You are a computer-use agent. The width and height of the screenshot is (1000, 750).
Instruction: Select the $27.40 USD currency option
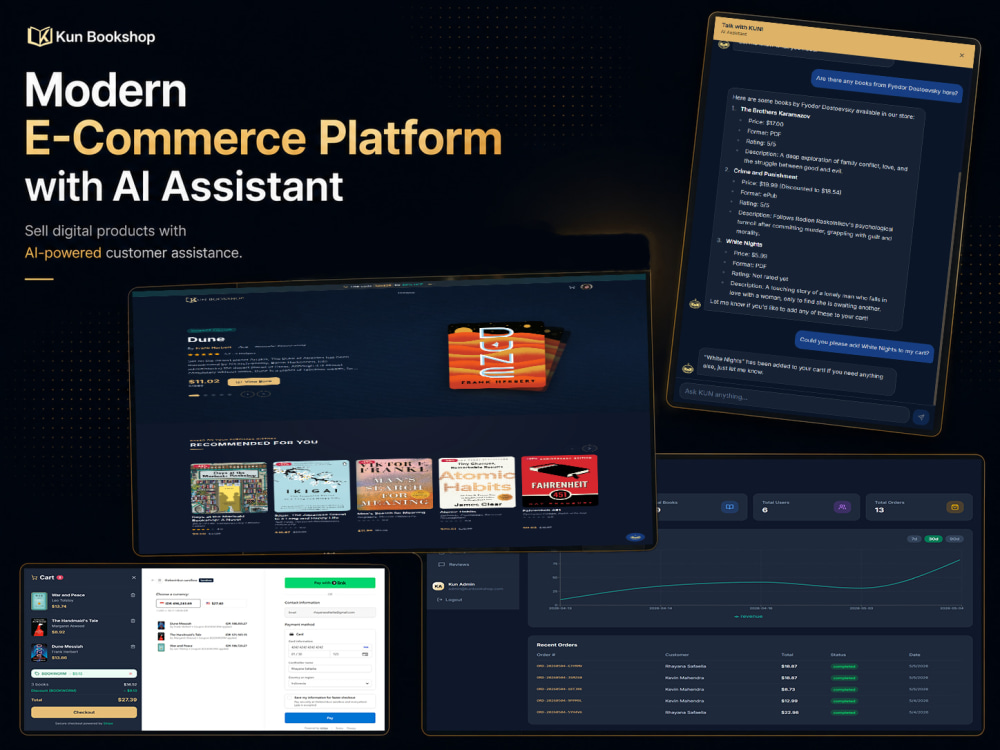[x=225, y=603]
